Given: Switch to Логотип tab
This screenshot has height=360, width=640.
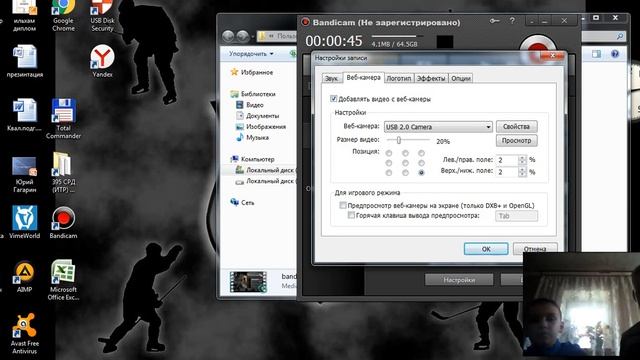Looking at the screenshot, I should pyautogui.click(x=398, y=78).
